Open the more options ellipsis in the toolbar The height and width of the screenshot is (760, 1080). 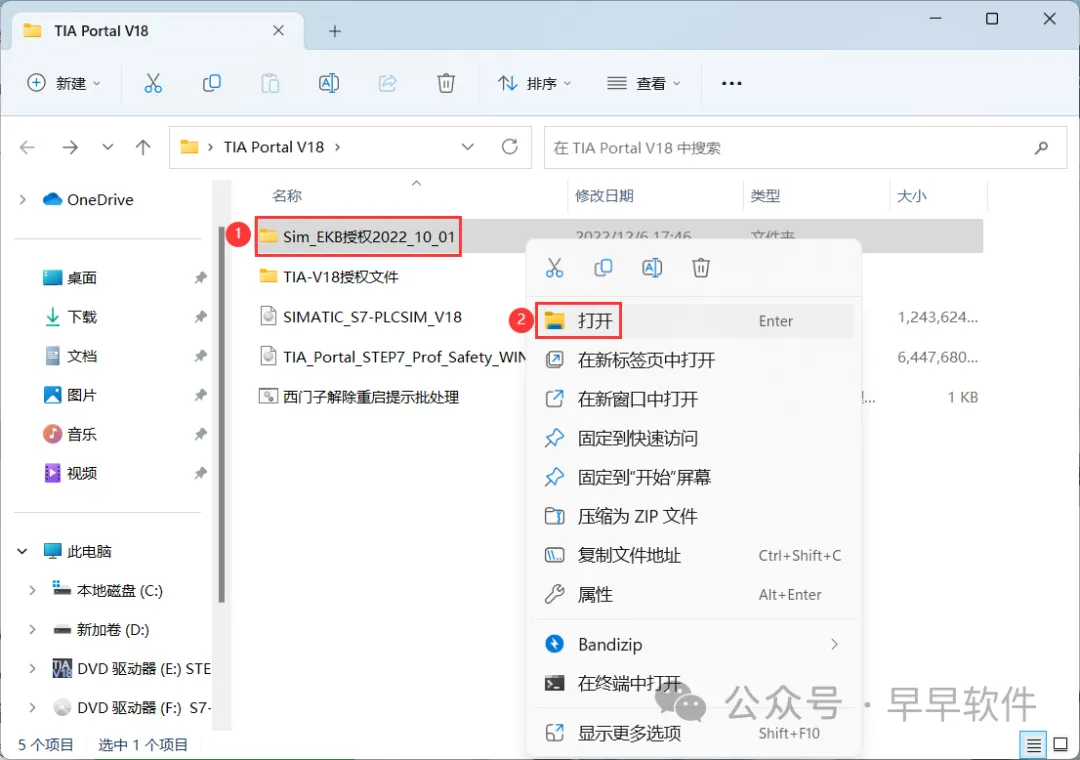pos(731,83)
